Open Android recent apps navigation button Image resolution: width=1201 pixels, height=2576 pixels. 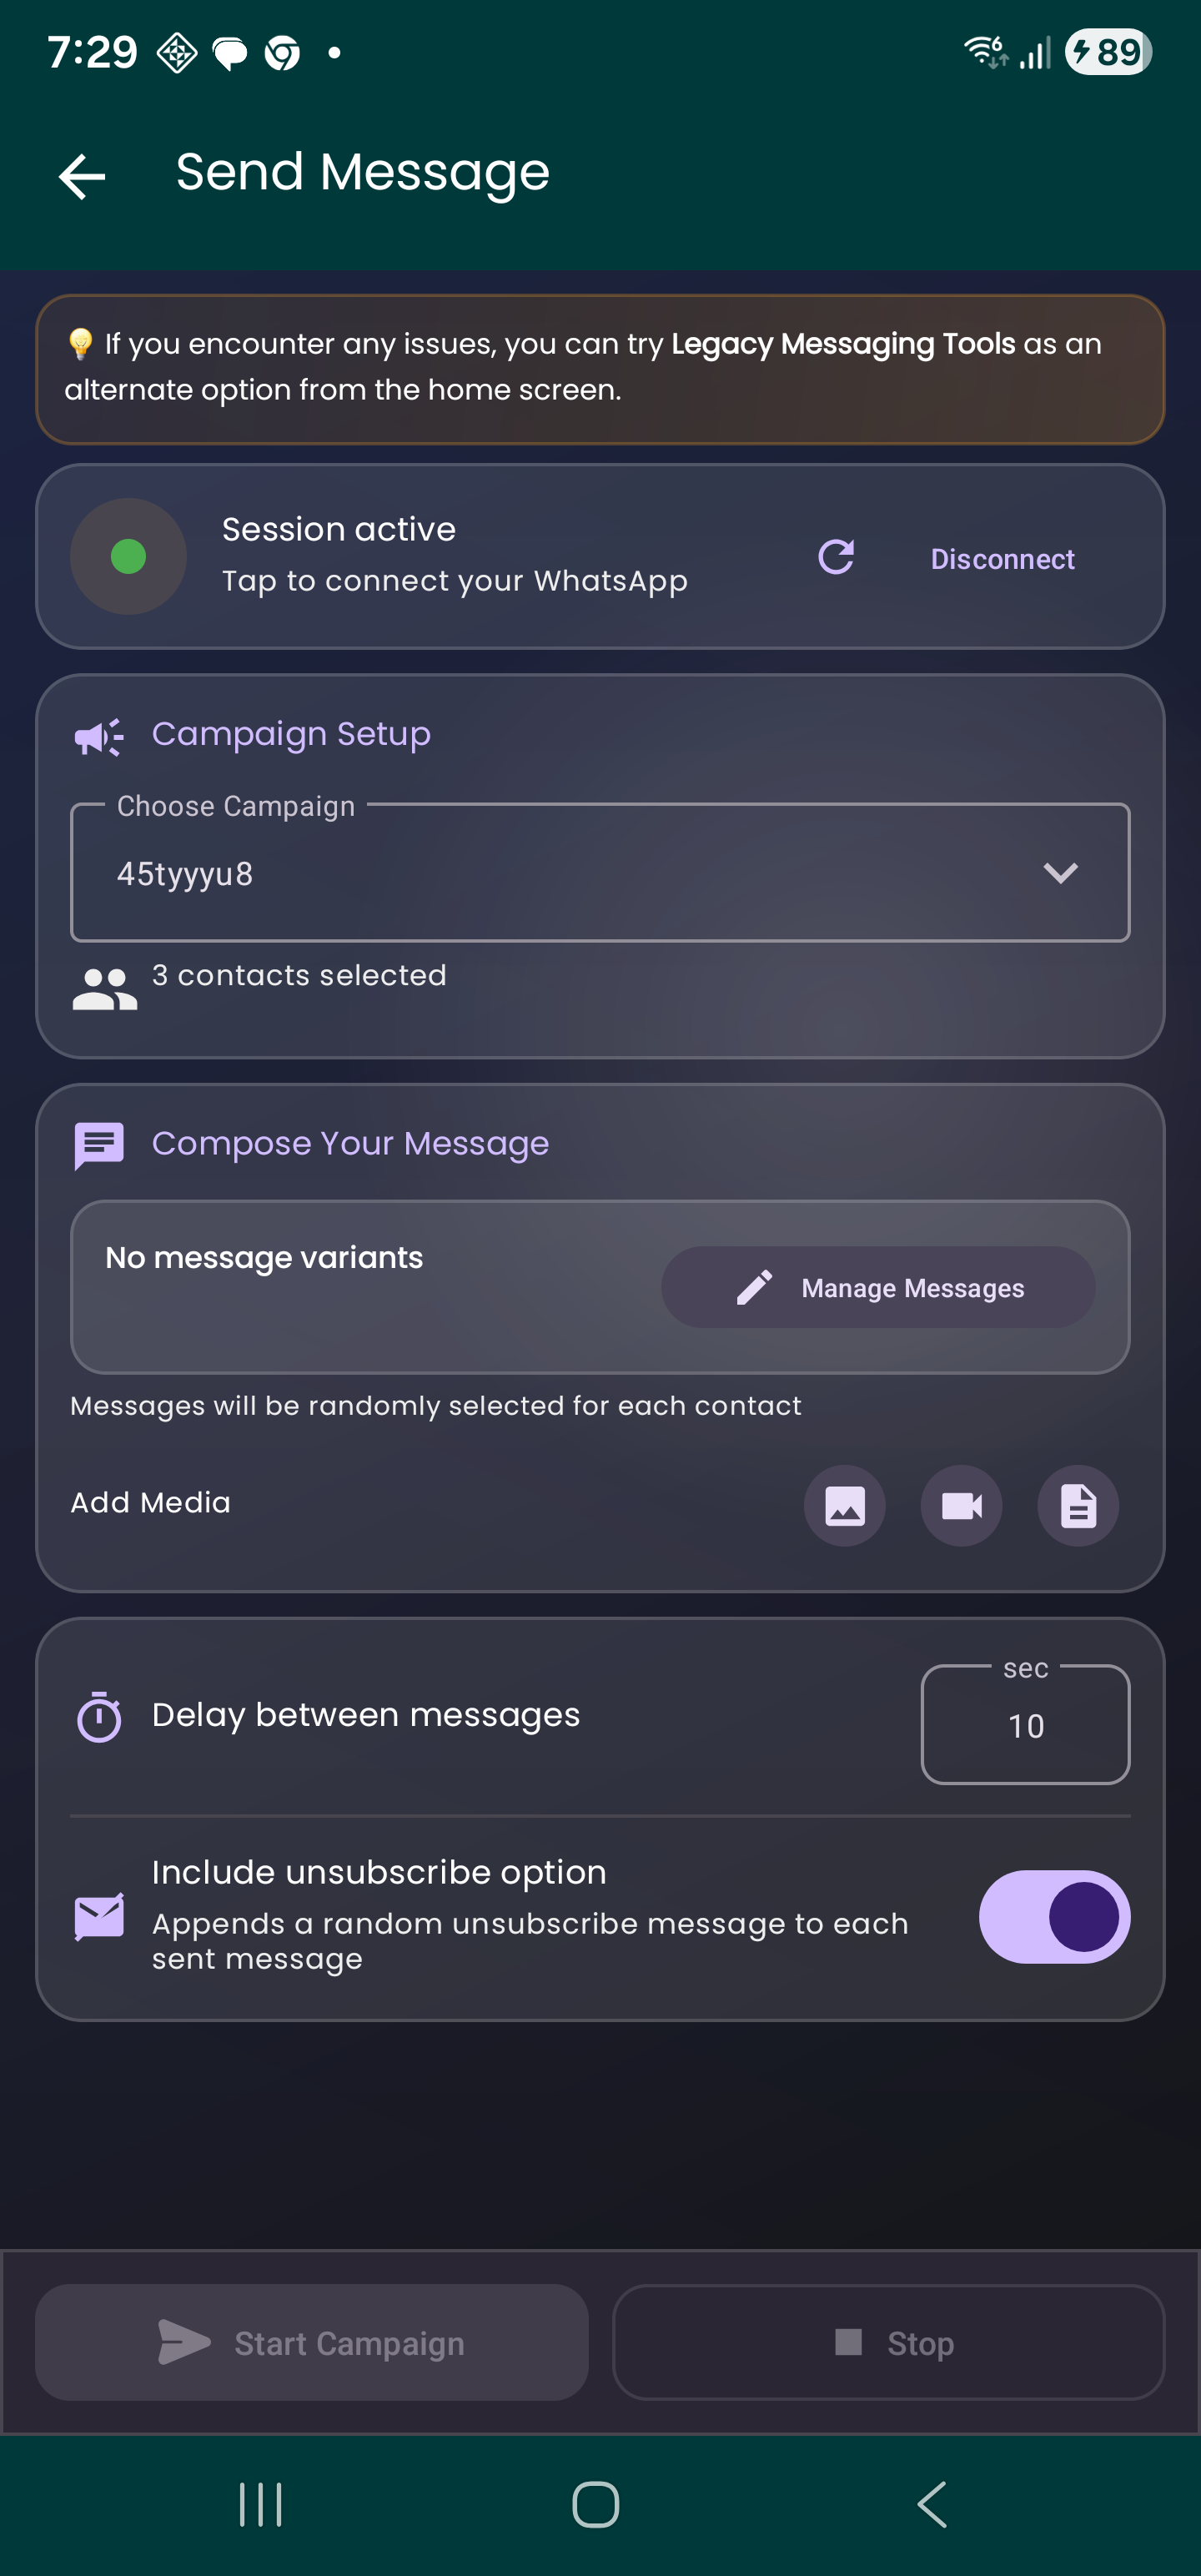click(260, 2504)
